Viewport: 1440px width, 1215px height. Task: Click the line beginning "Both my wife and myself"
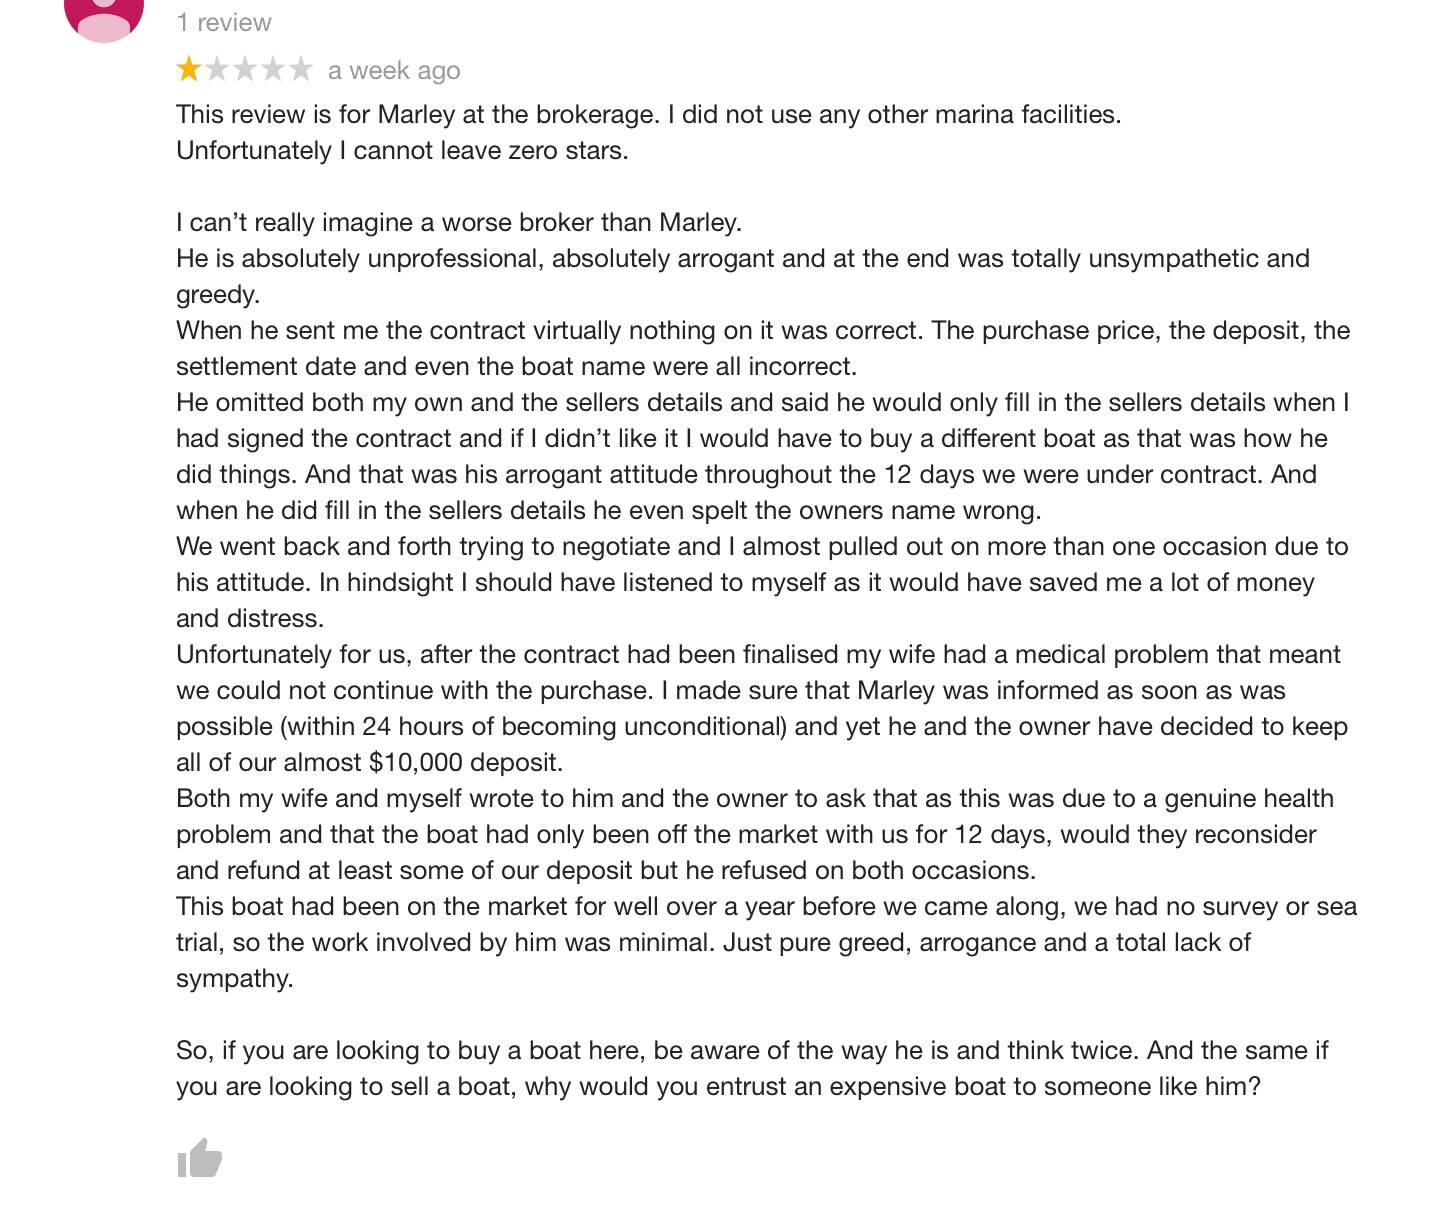[x=754, y=798]
